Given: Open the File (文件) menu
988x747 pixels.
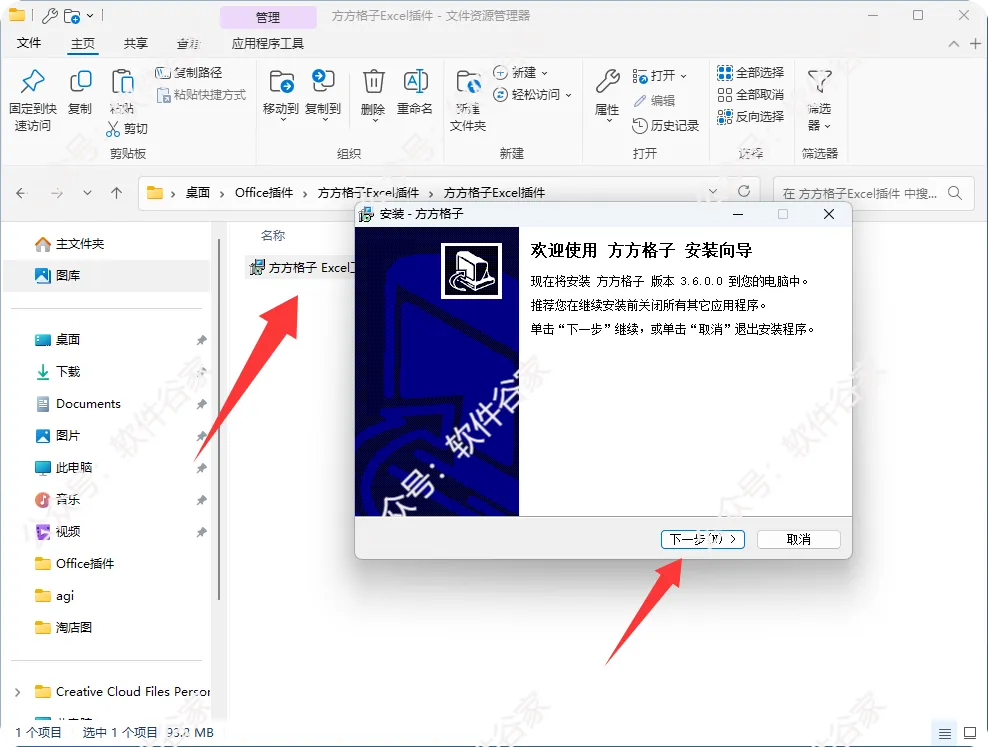Looking at the screenshot, I should (x=29, y=43).
